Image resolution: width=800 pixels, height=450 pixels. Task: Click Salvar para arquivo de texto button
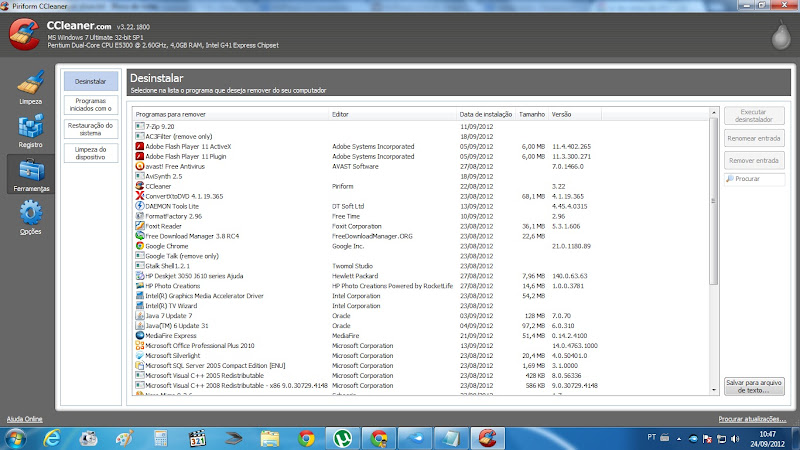(754, 386)
